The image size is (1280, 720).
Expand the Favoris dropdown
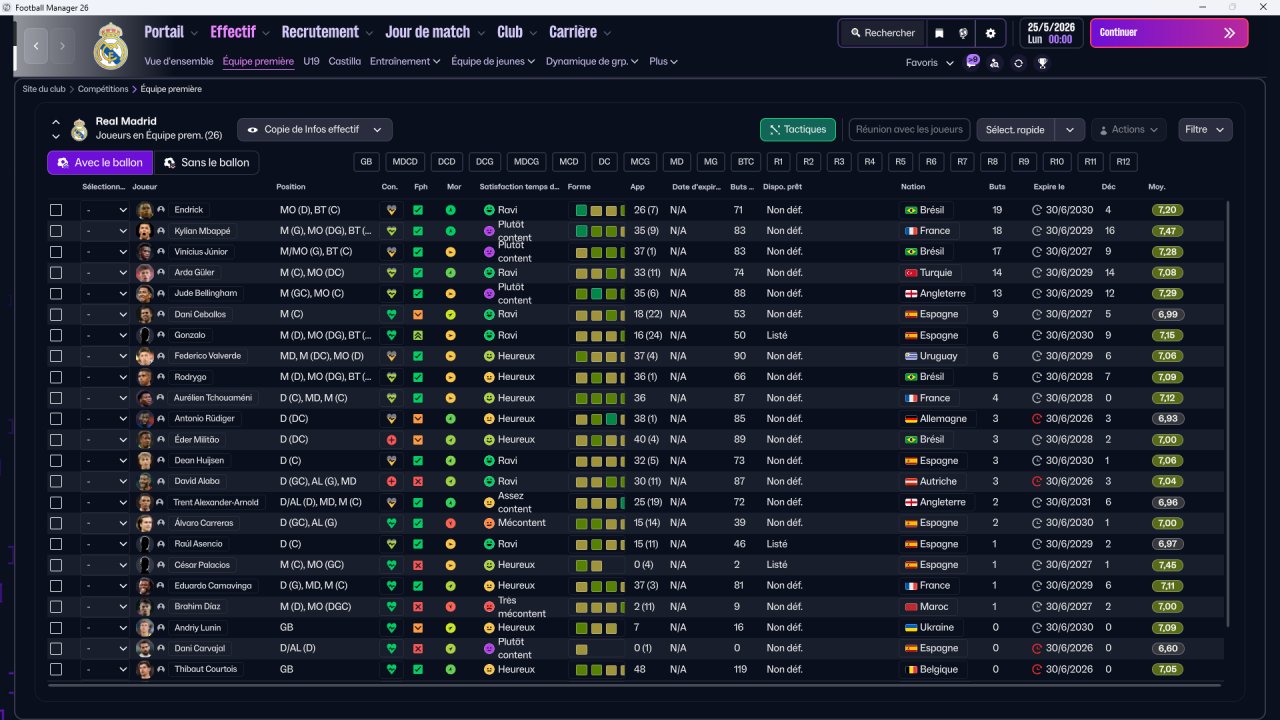coord(930,62)
